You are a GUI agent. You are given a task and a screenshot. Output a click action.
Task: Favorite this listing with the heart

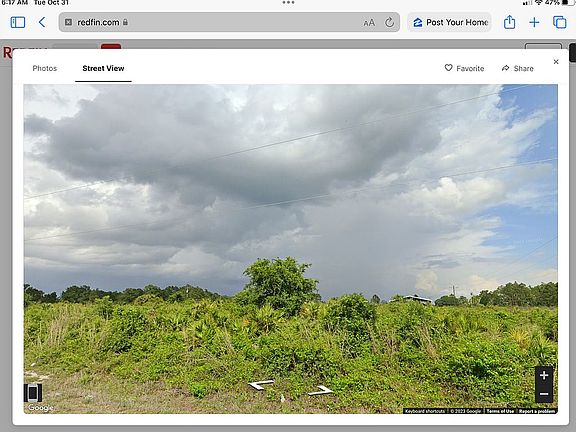point(464,68)
